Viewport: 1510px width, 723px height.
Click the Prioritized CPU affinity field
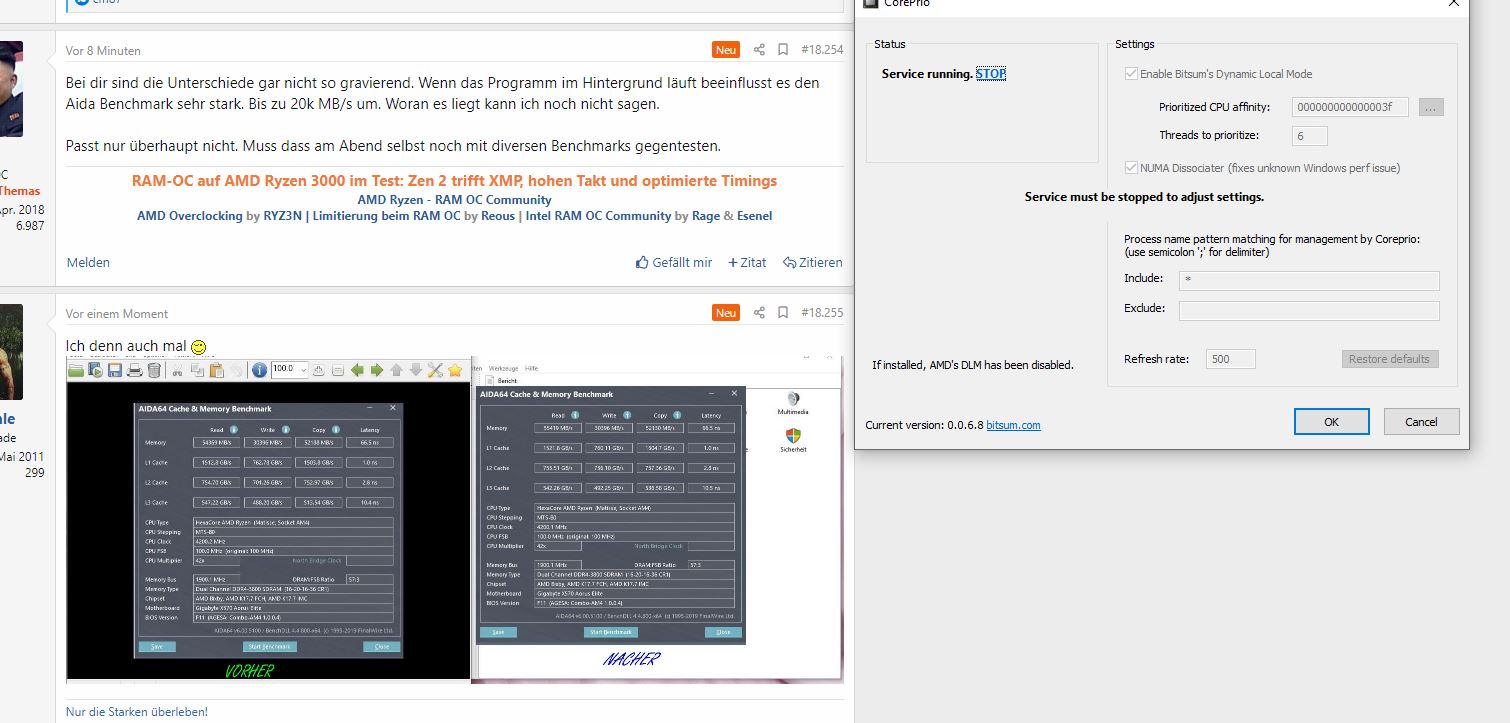[x=1350, y=107]
